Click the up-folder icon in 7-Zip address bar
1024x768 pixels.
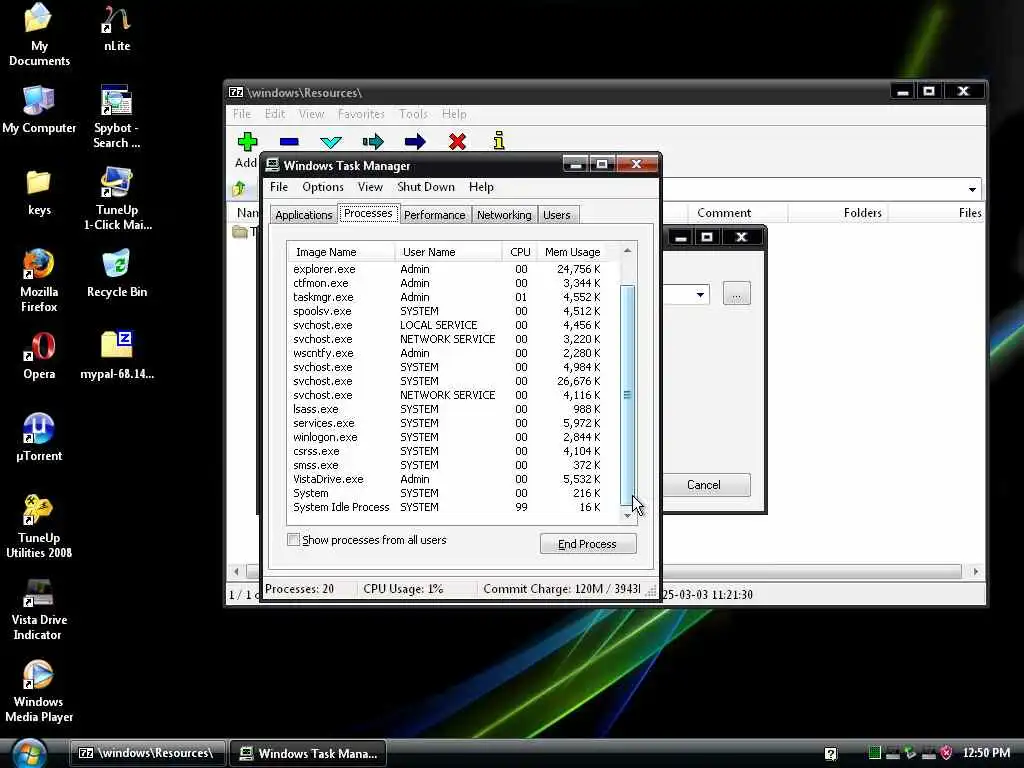pos(239,189)
